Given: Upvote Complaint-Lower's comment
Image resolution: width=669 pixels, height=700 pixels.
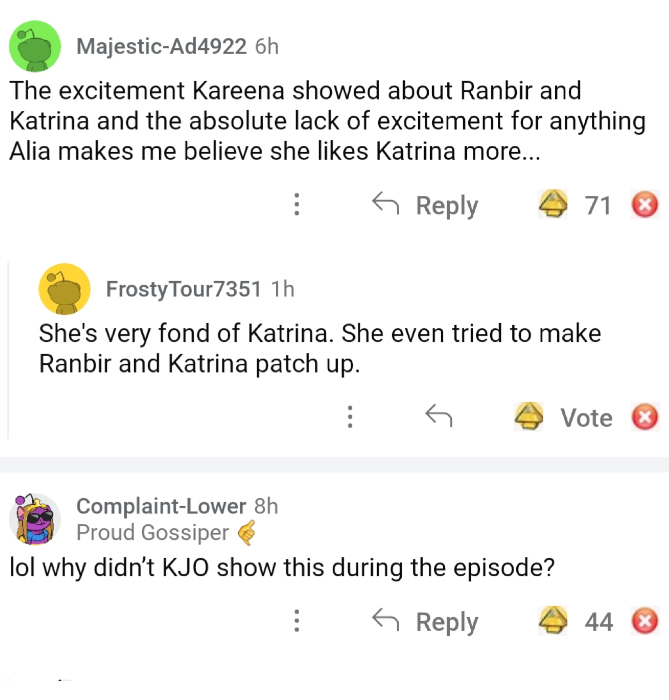Looking at the screenshot, I should pos(552,621).
